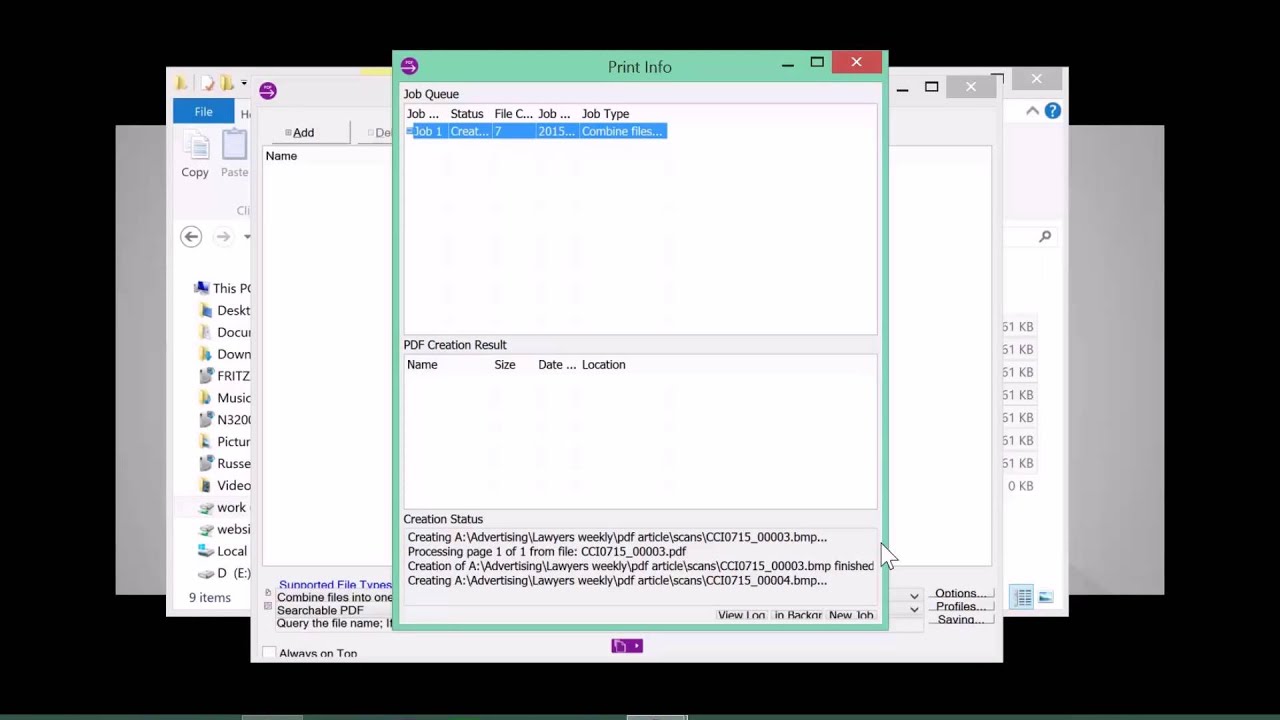Click the Explorer Back arrow button
This screenshot has width=1280, height=720.
click(x=191, y=236)
